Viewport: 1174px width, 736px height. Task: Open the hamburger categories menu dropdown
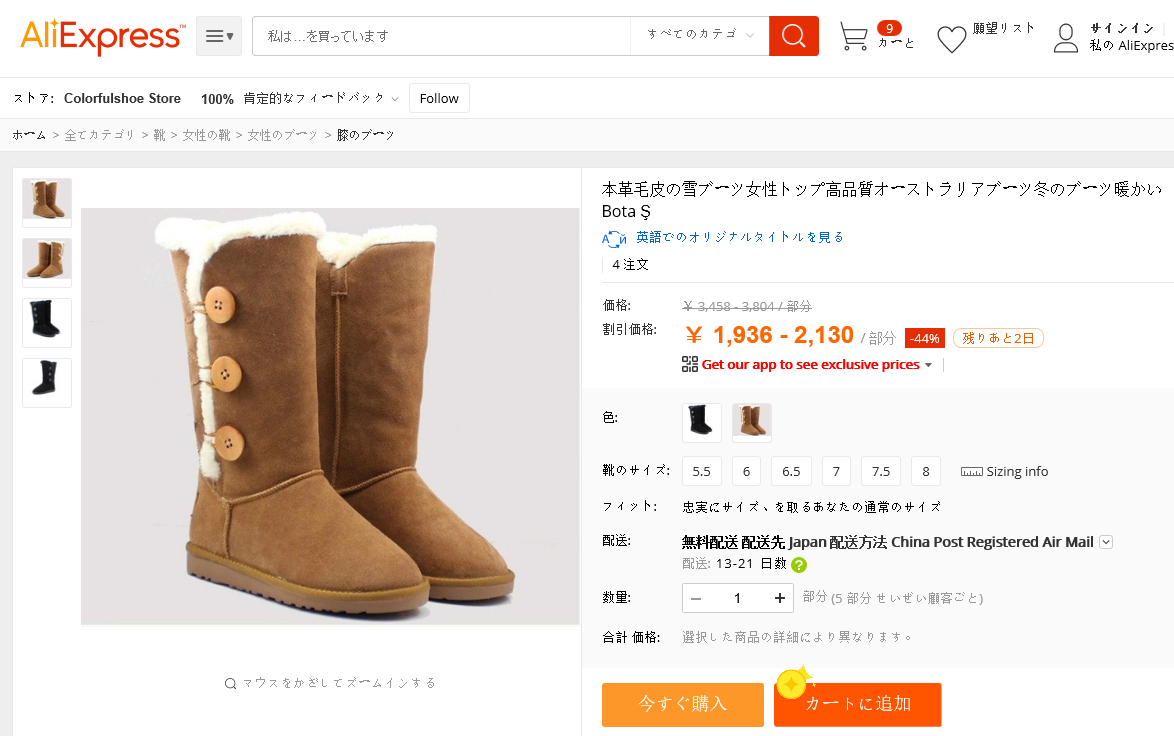click(x=219, y=36)
